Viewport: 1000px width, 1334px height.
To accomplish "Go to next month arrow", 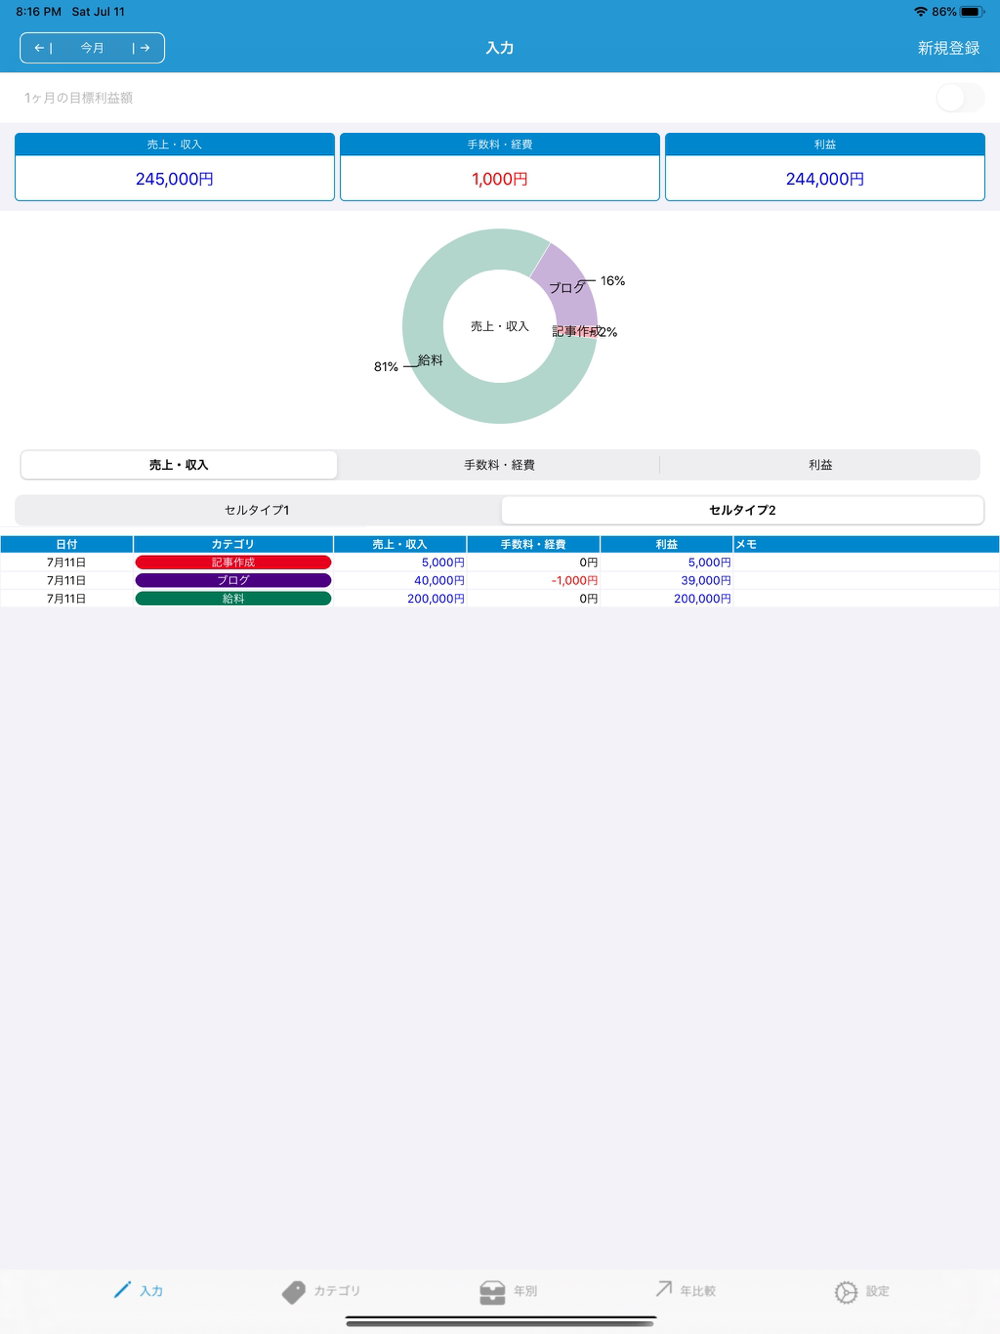I will [x=142, y=48].
